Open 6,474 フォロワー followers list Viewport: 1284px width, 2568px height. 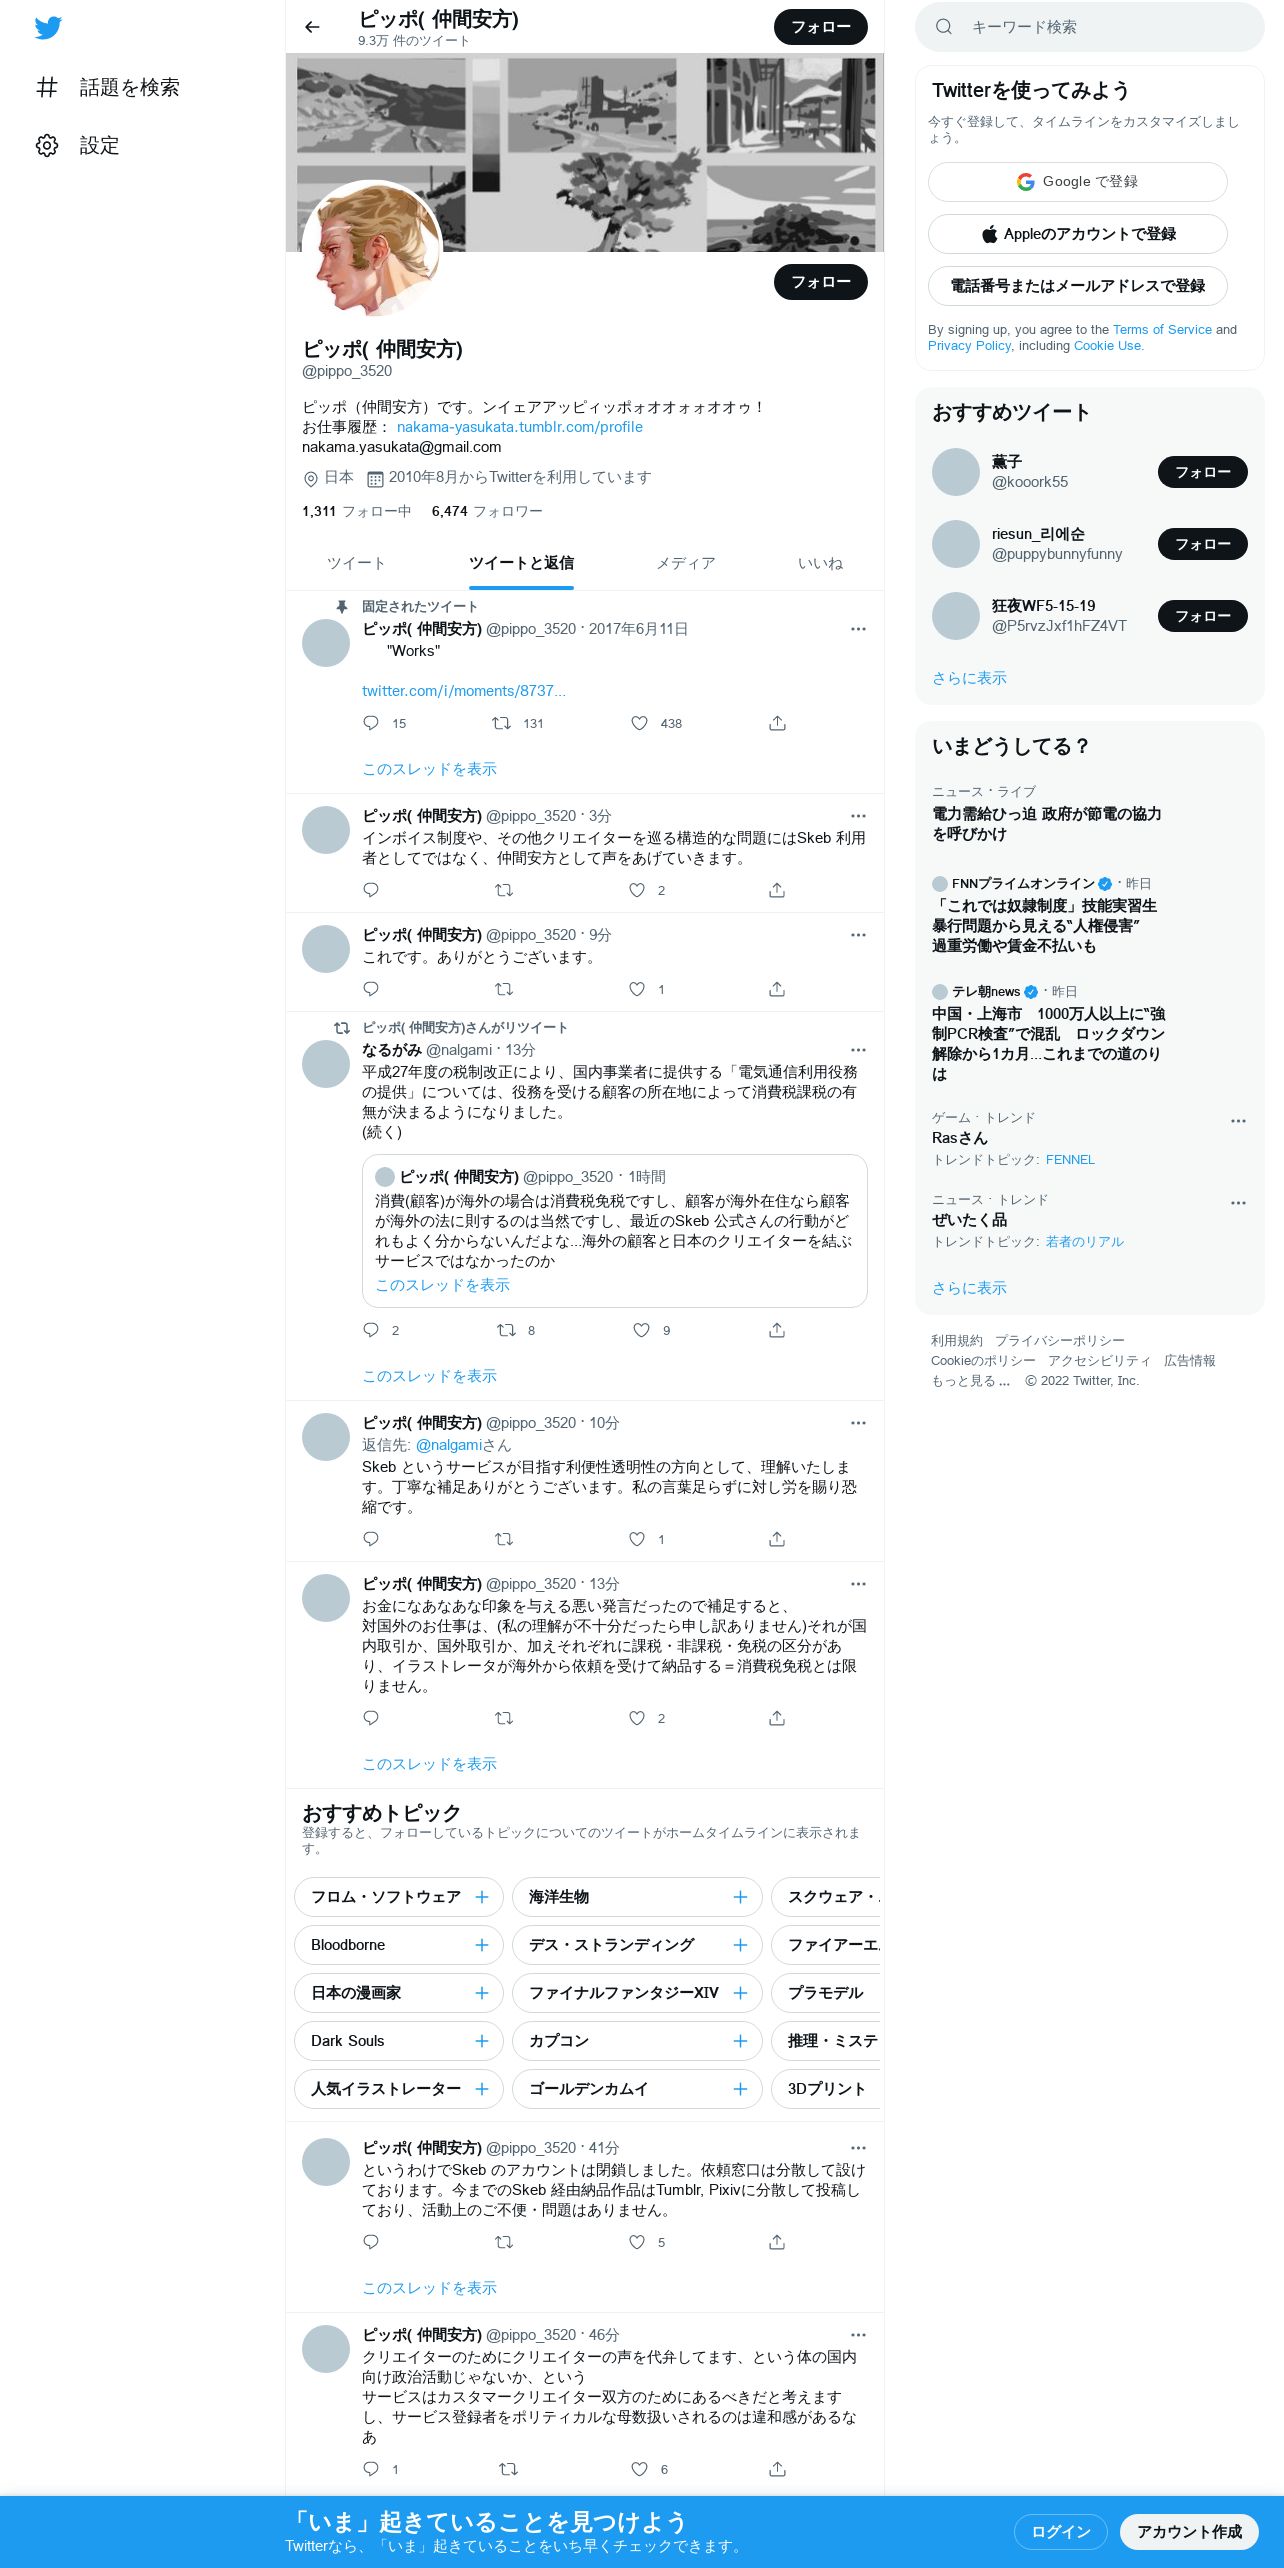tap(487, 511)
